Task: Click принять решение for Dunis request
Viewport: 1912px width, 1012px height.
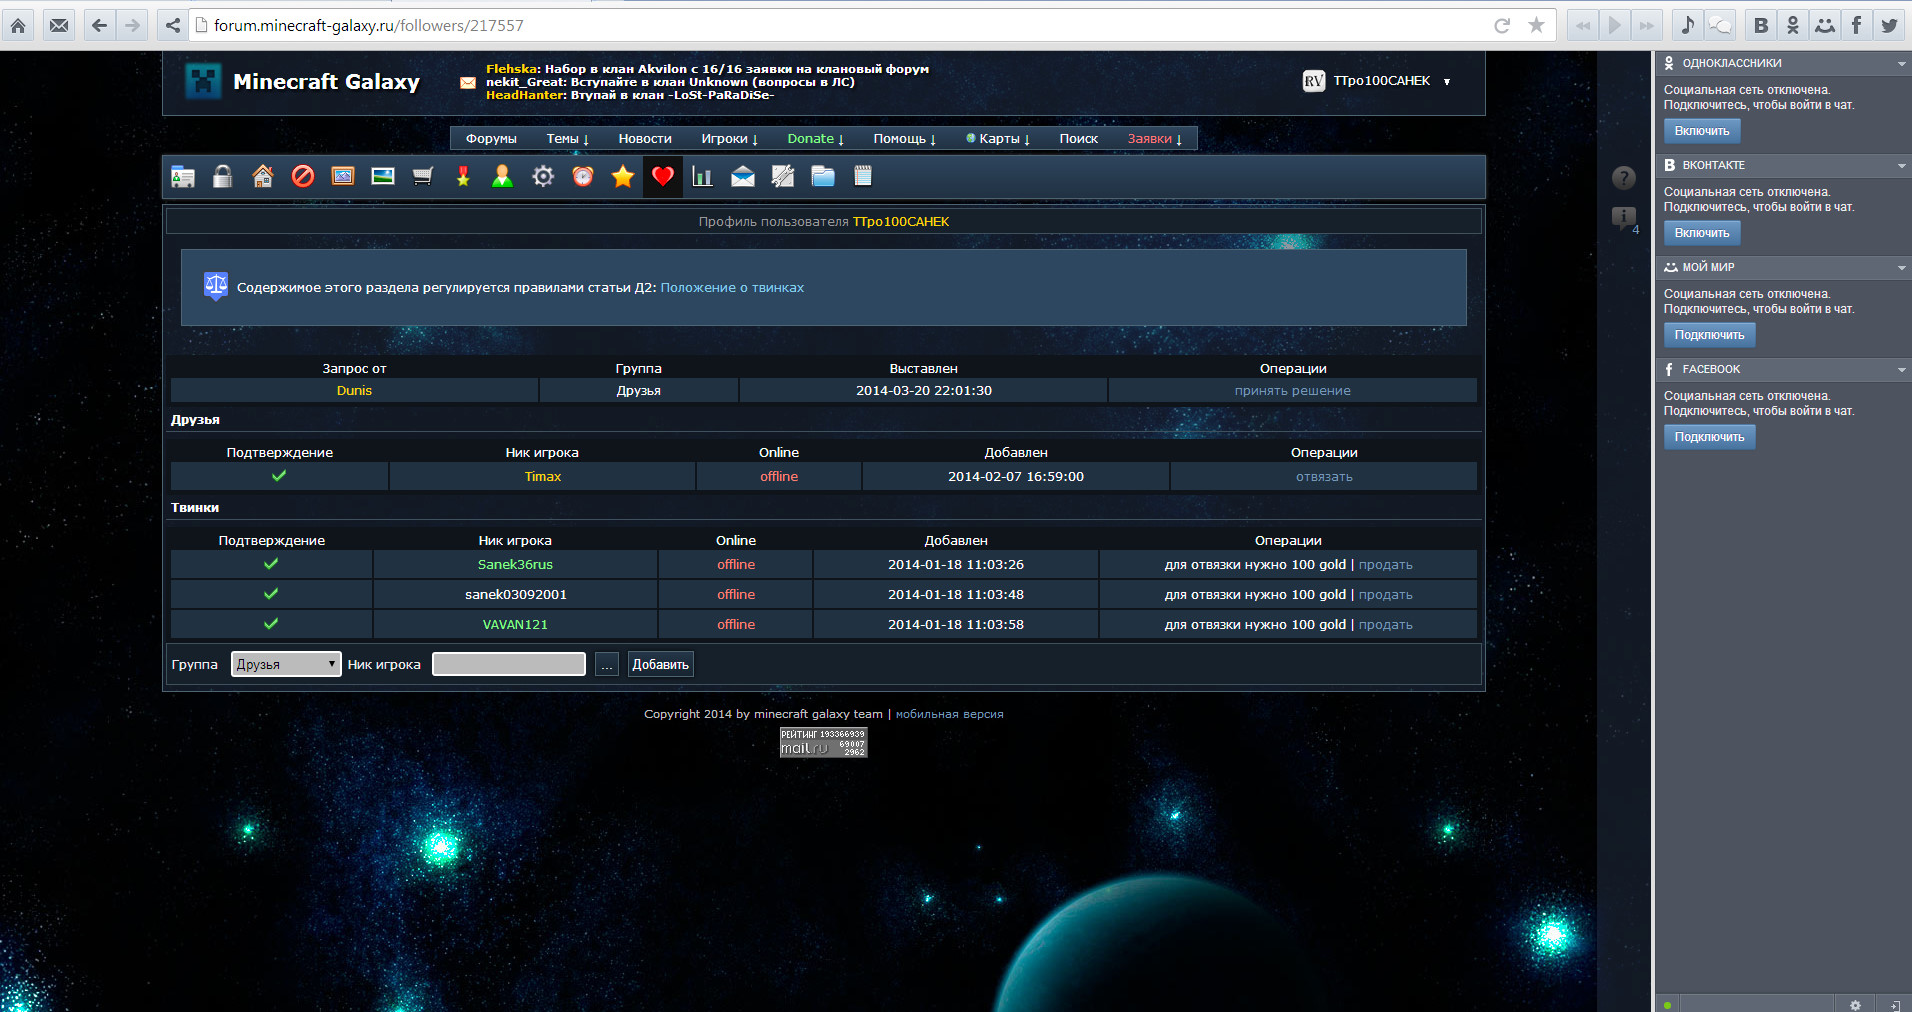Action: click(1292, 391)
